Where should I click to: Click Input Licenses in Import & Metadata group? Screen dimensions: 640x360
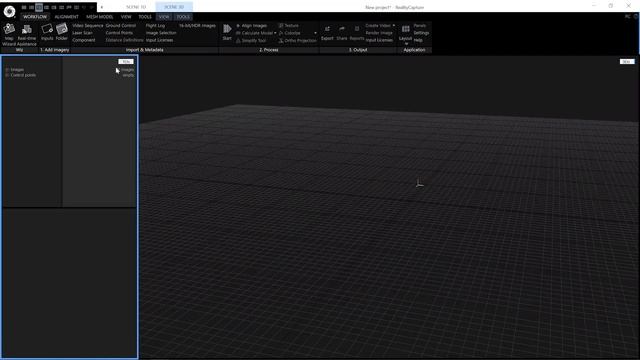[160, 40]
